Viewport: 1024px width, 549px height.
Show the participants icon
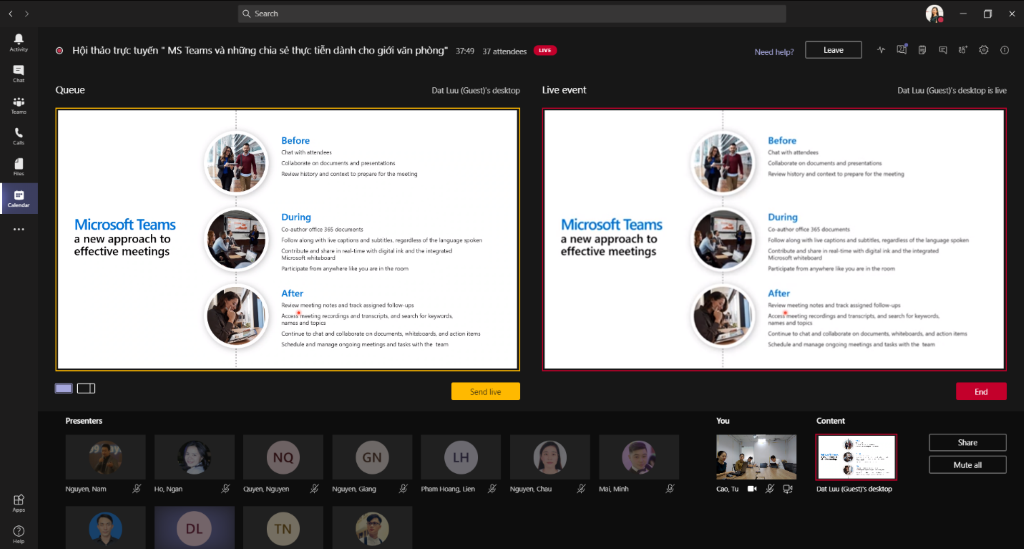click(x=963, y=50)
